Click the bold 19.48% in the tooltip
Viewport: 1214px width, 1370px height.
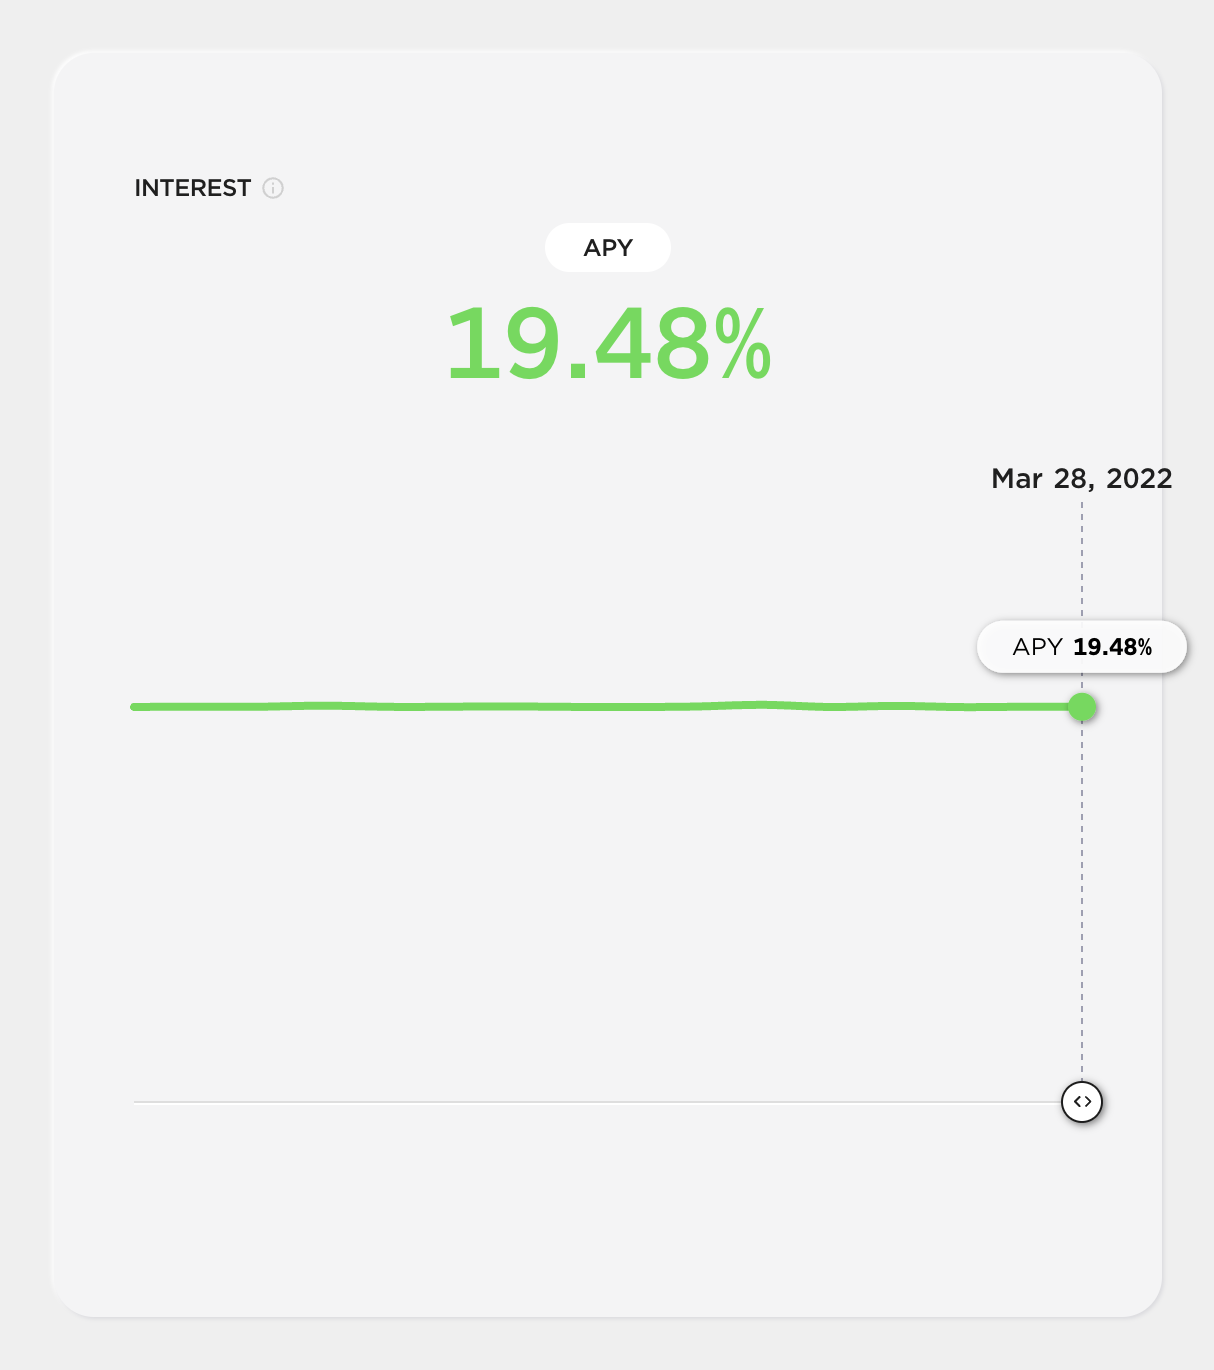pos(1113,647)
